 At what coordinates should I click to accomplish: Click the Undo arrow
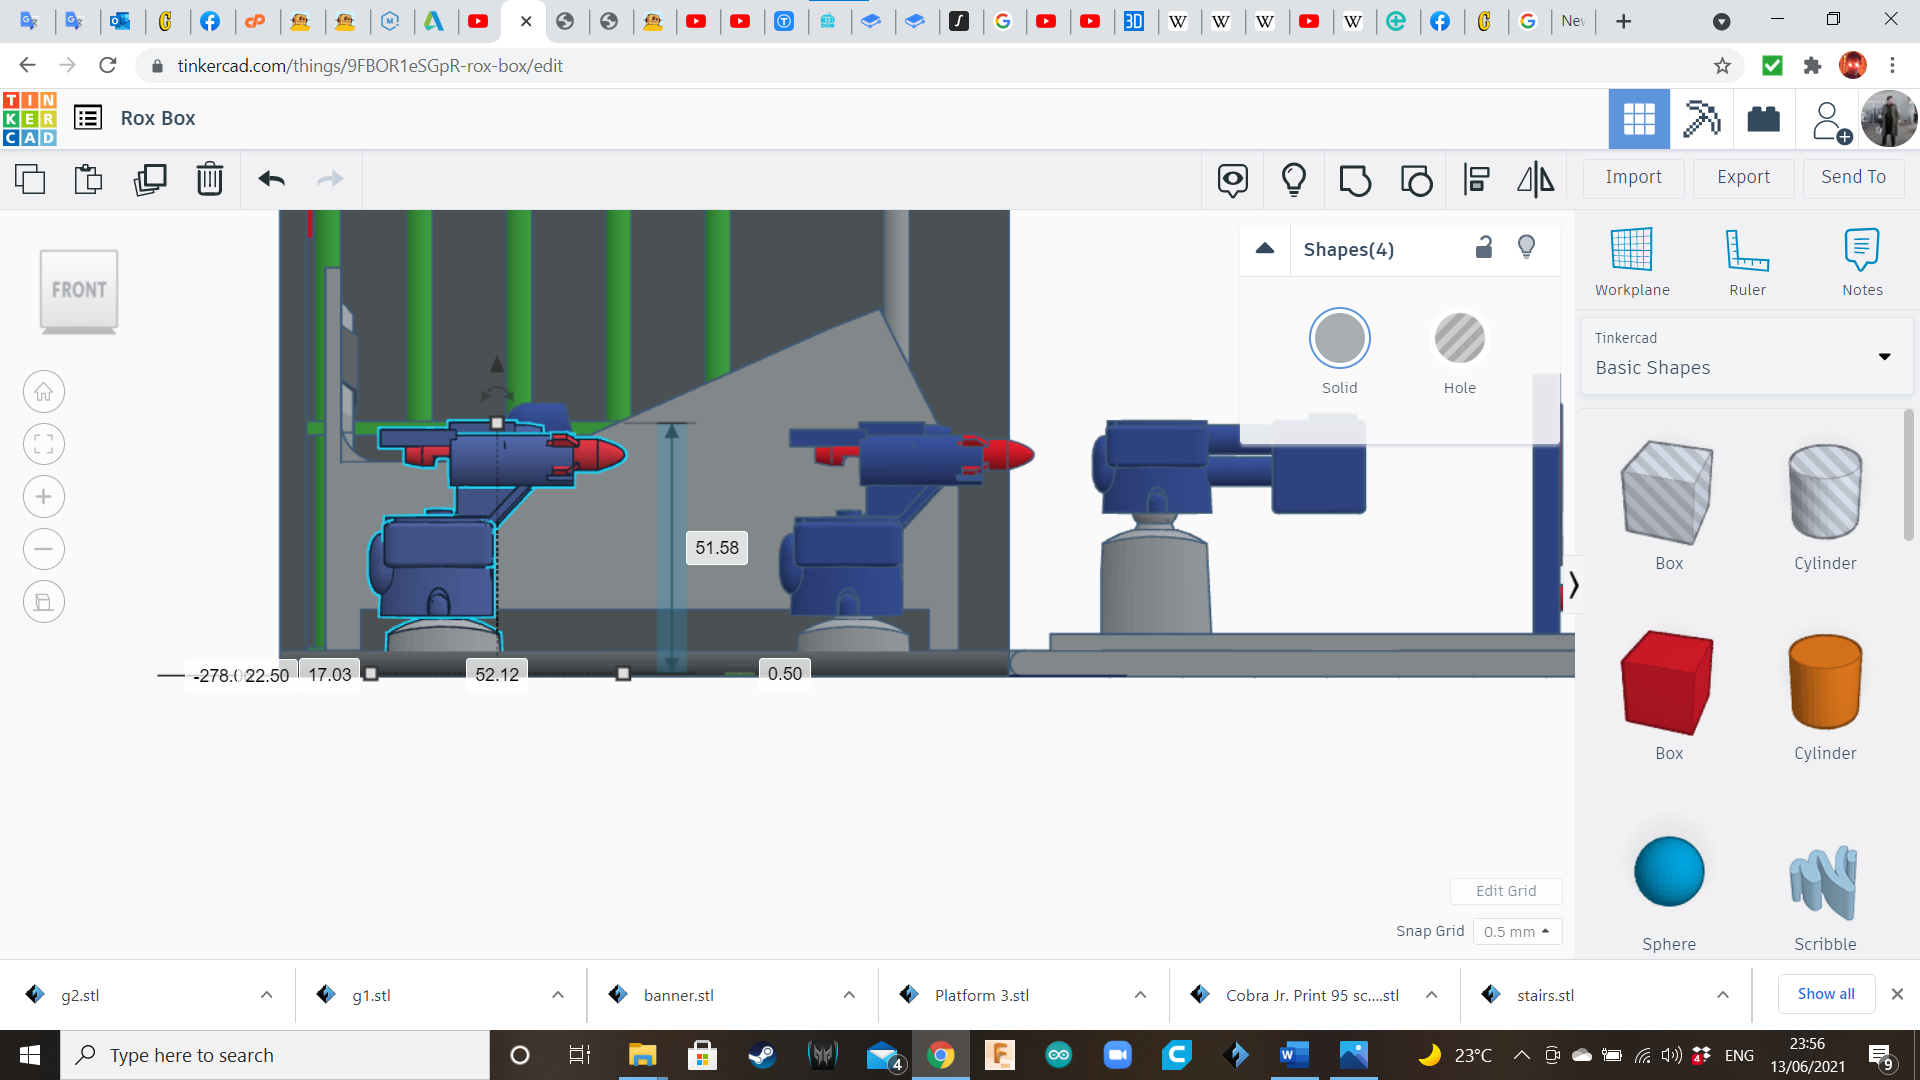[271, 179]
